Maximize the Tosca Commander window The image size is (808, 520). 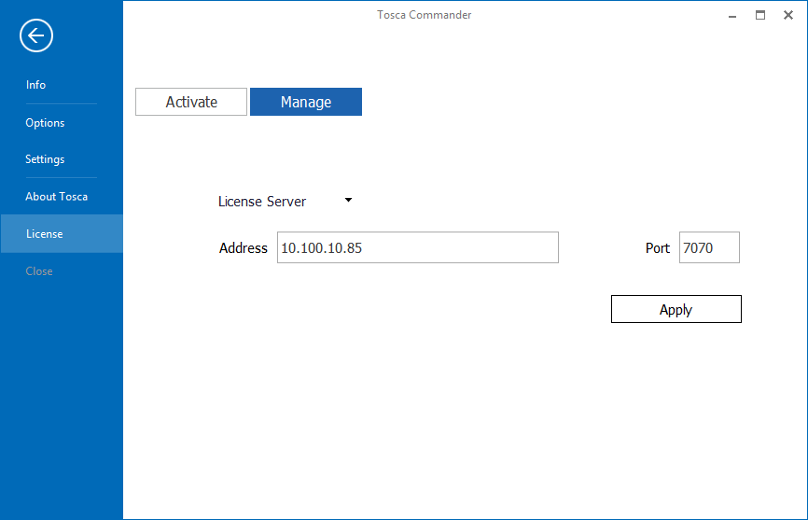tap(760, 15)
